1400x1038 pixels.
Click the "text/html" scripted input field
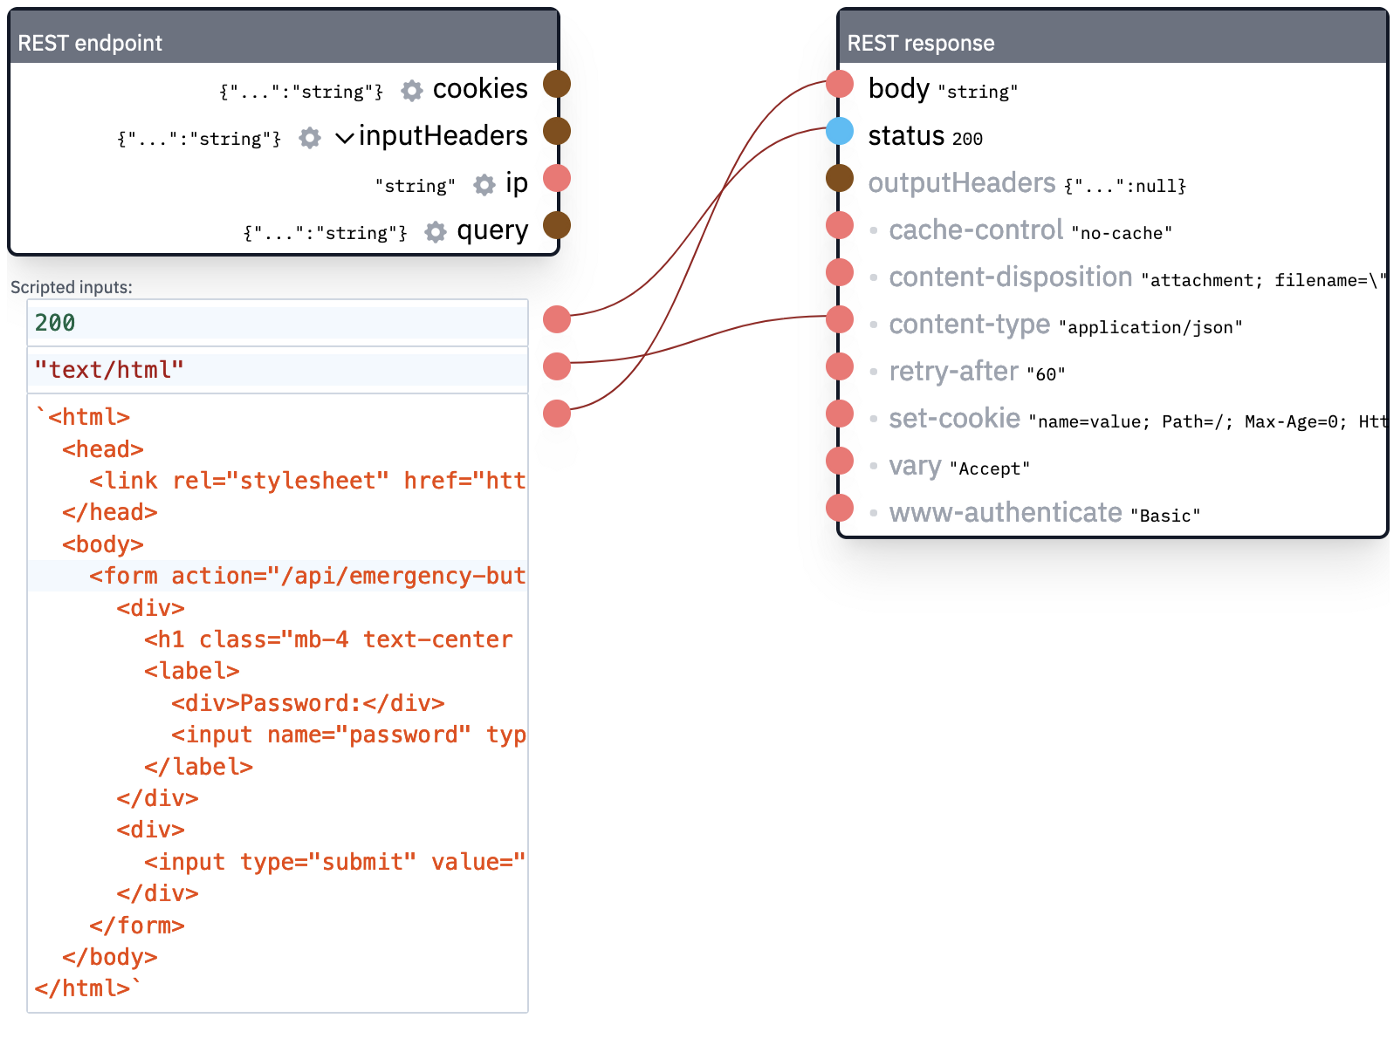point(277,370)
